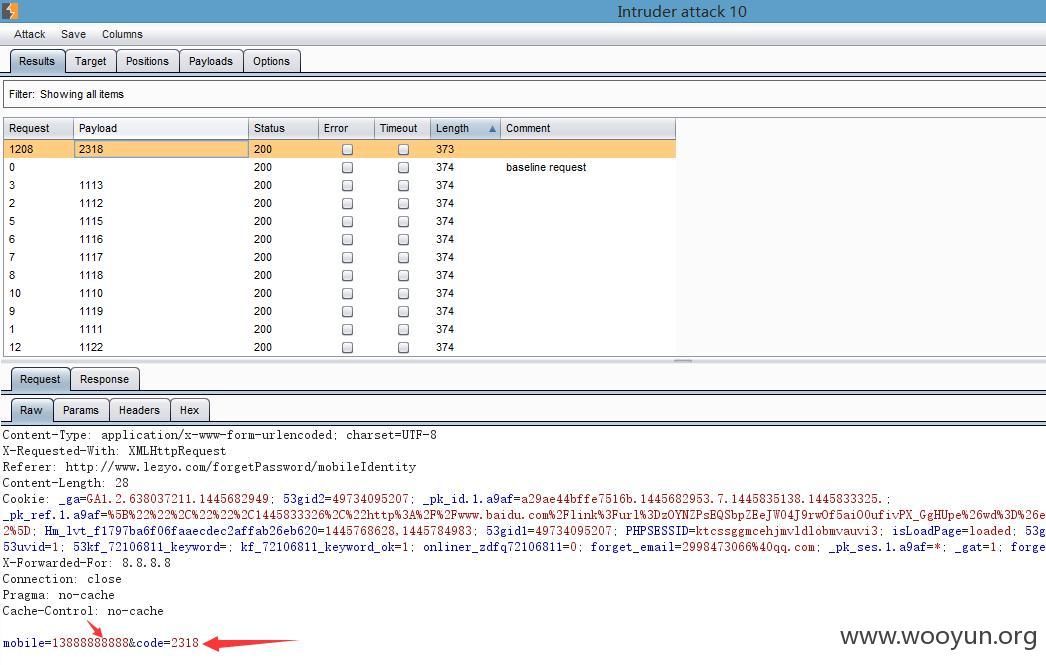
Task: Toggle Timeout checkbox for payload 1116
Action: click(403, 239)
